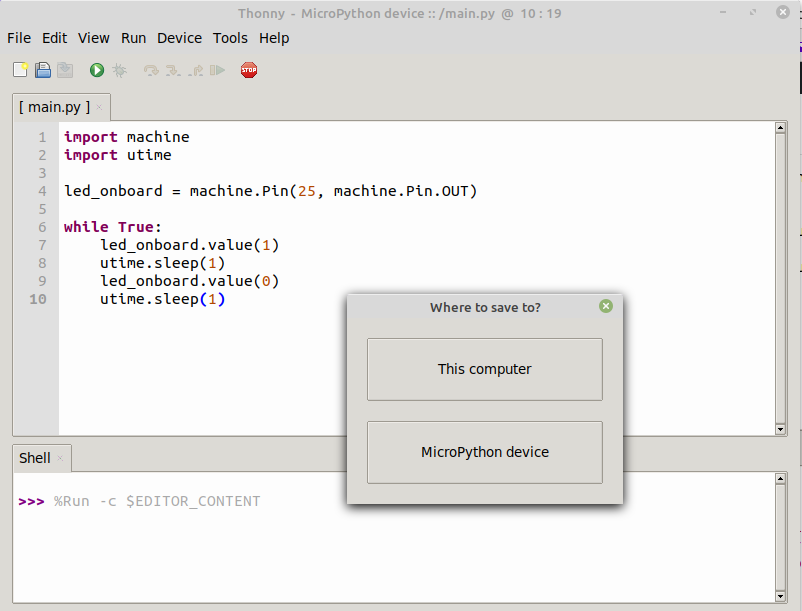Open the Run menu
The height and width of the screenshot is (611, 802).
click(x=133, y=38)
